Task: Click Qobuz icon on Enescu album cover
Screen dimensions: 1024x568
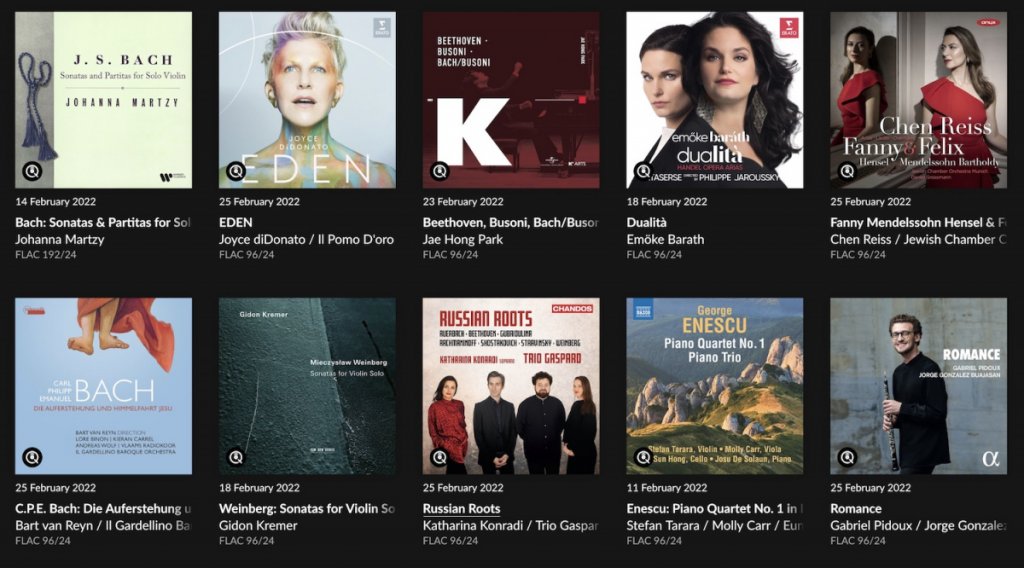Action: point(643,457)
